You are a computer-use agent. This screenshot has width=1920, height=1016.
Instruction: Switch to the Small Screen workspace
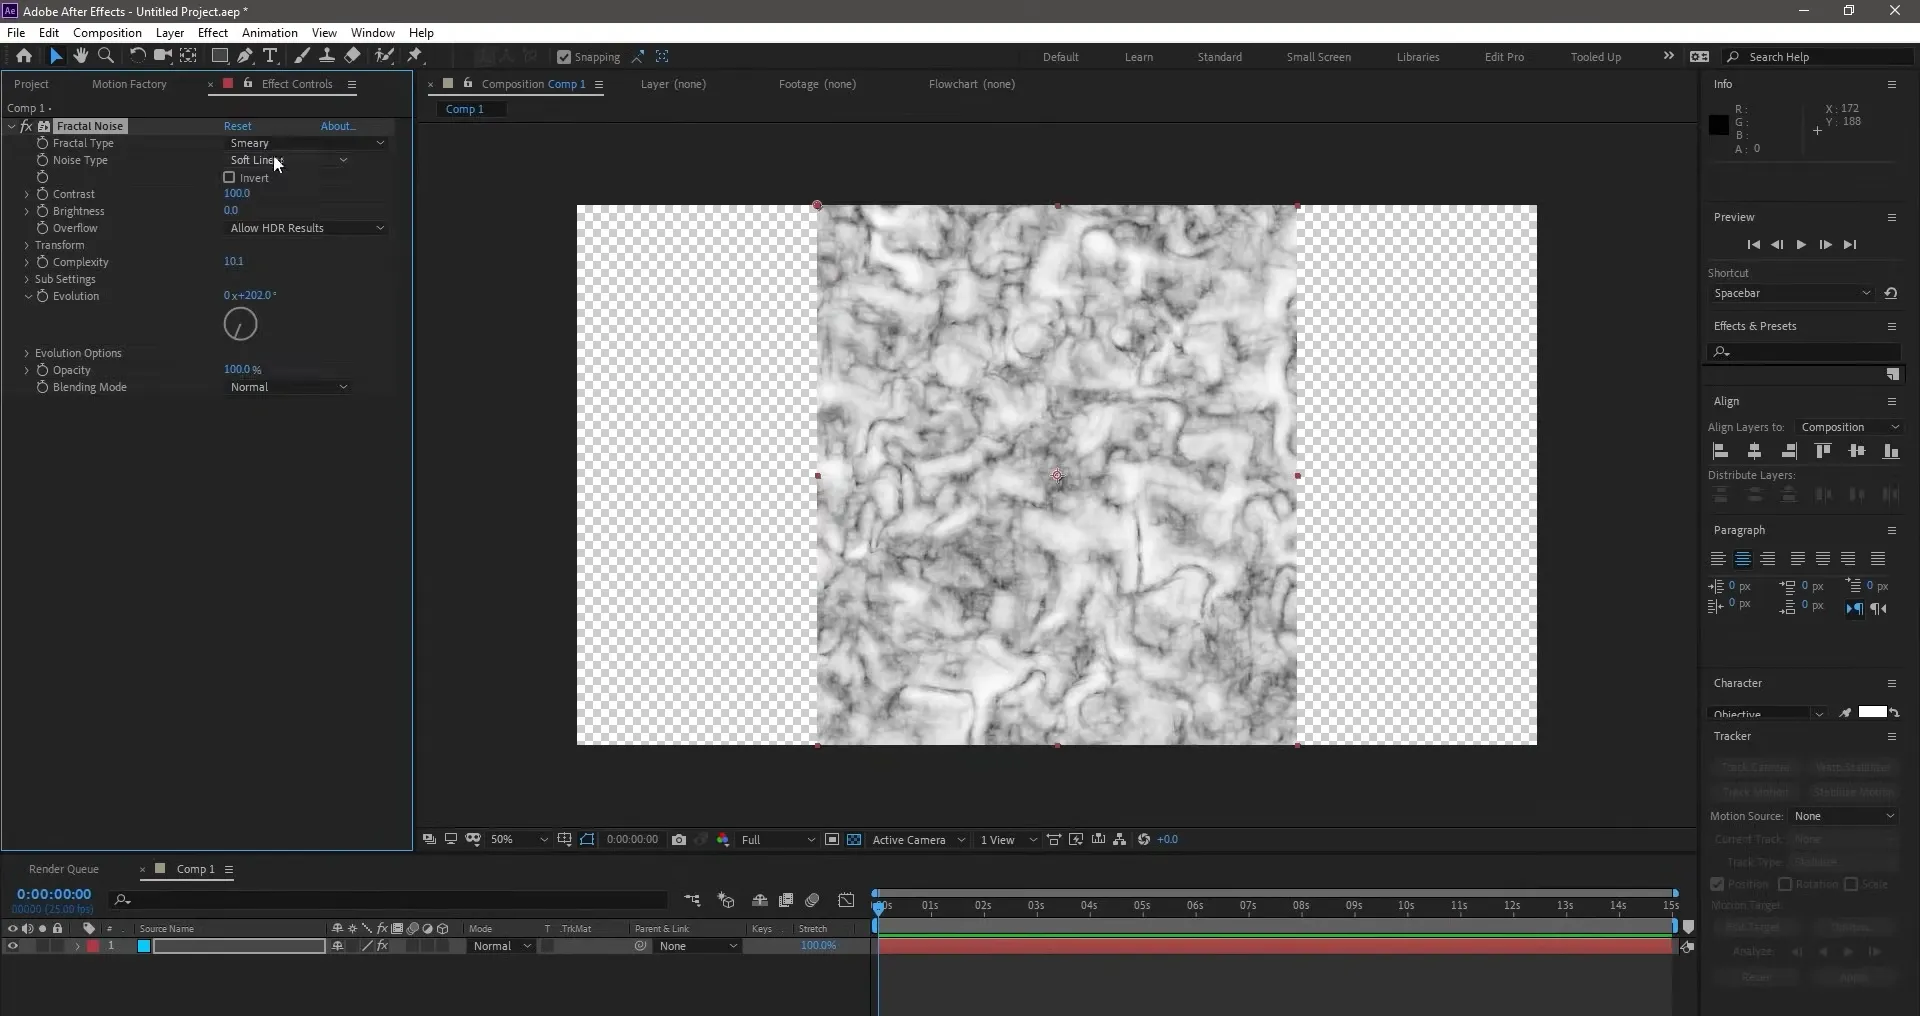[1318, 57]
